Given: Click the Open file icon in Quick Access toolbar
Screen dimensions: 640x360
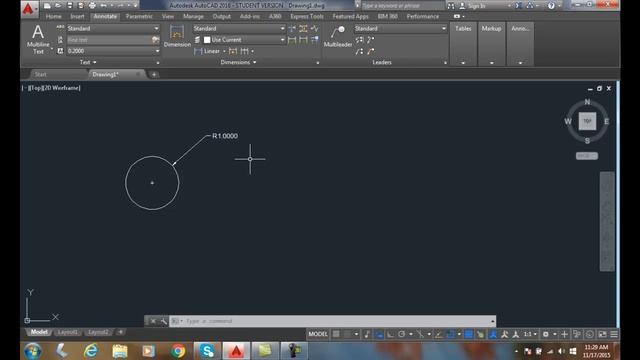Looking at the screenshot, I should tap(58, 6).
